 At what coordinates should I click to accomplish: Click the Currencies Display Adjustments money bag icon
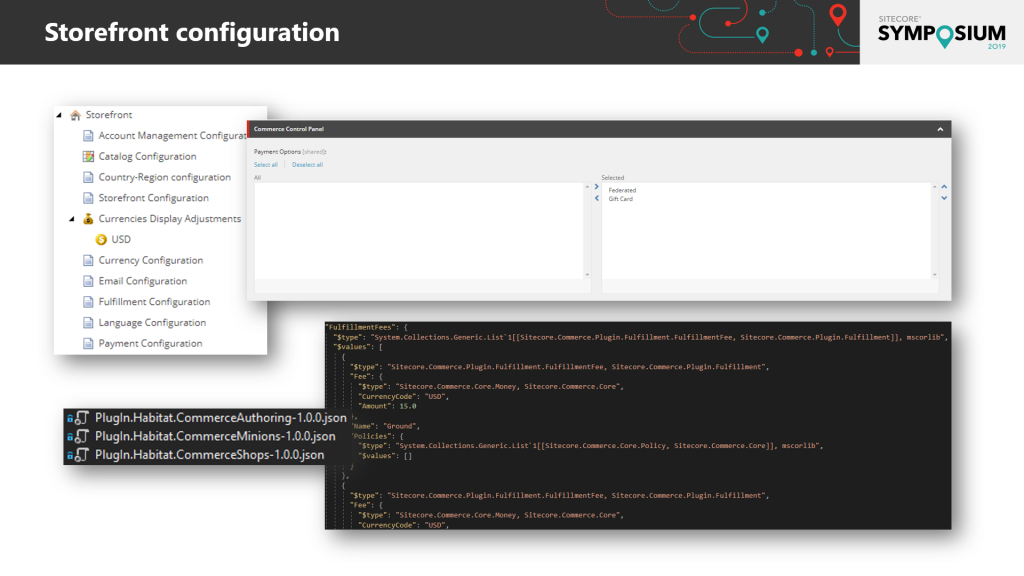[89, 219]
